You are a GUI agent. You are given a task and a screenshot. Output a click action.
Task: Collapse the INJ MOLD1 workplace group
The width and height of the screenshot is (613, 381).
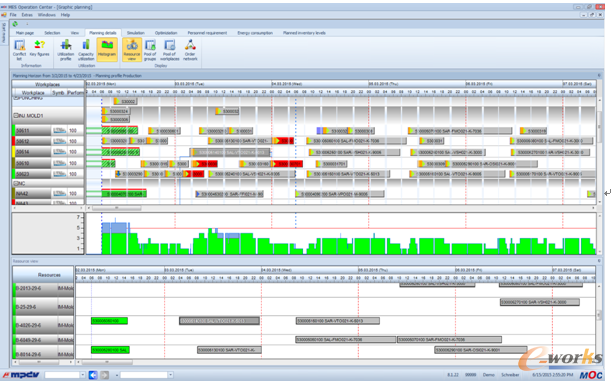[x=16, y=115]
